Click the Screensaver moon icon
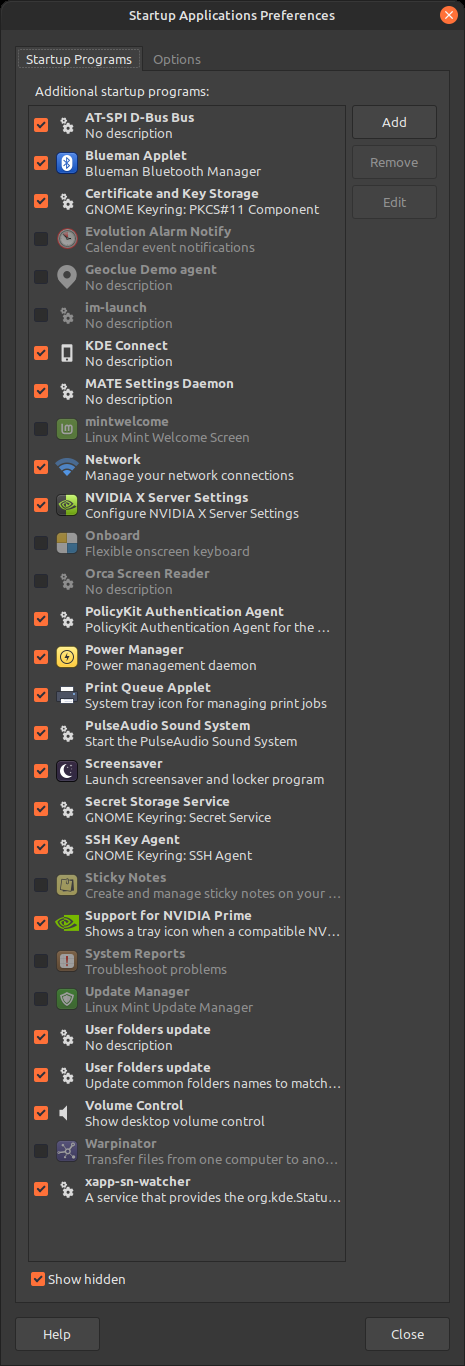Screen dimensions: 465x1366 point(67,771)
